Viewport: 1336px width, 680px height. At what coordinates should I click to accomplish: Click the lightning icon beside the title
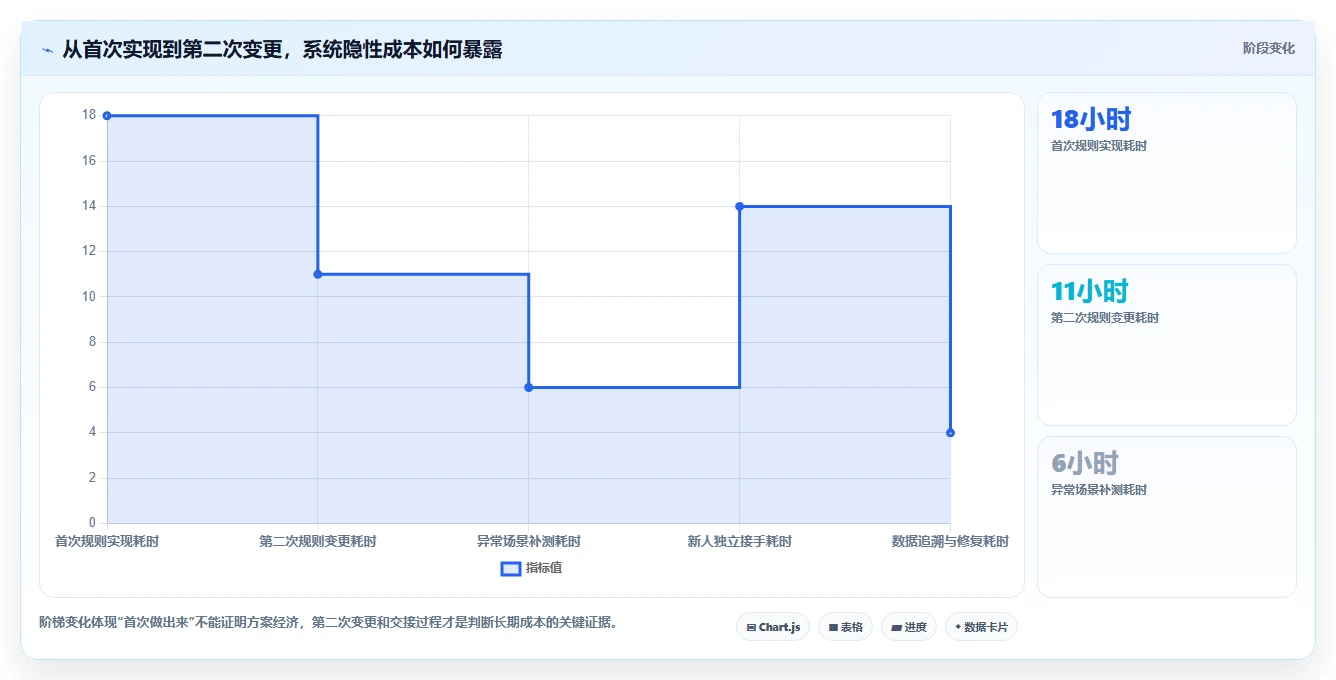pyautogui.click(x=47, y=50)
